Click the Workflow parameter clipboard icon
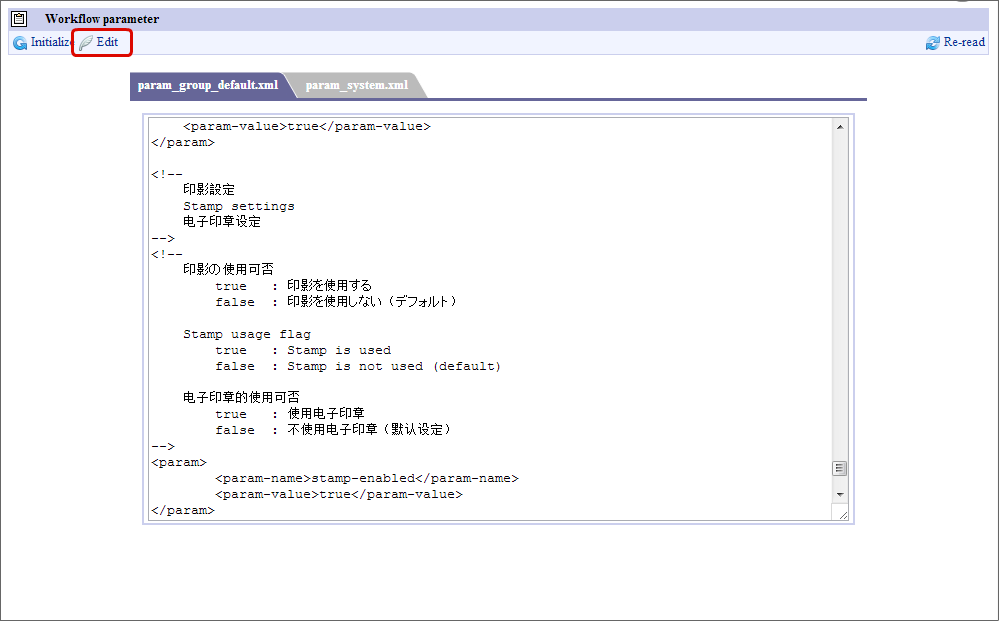Viewport: 999px width, 621px height. coord(19,19)
